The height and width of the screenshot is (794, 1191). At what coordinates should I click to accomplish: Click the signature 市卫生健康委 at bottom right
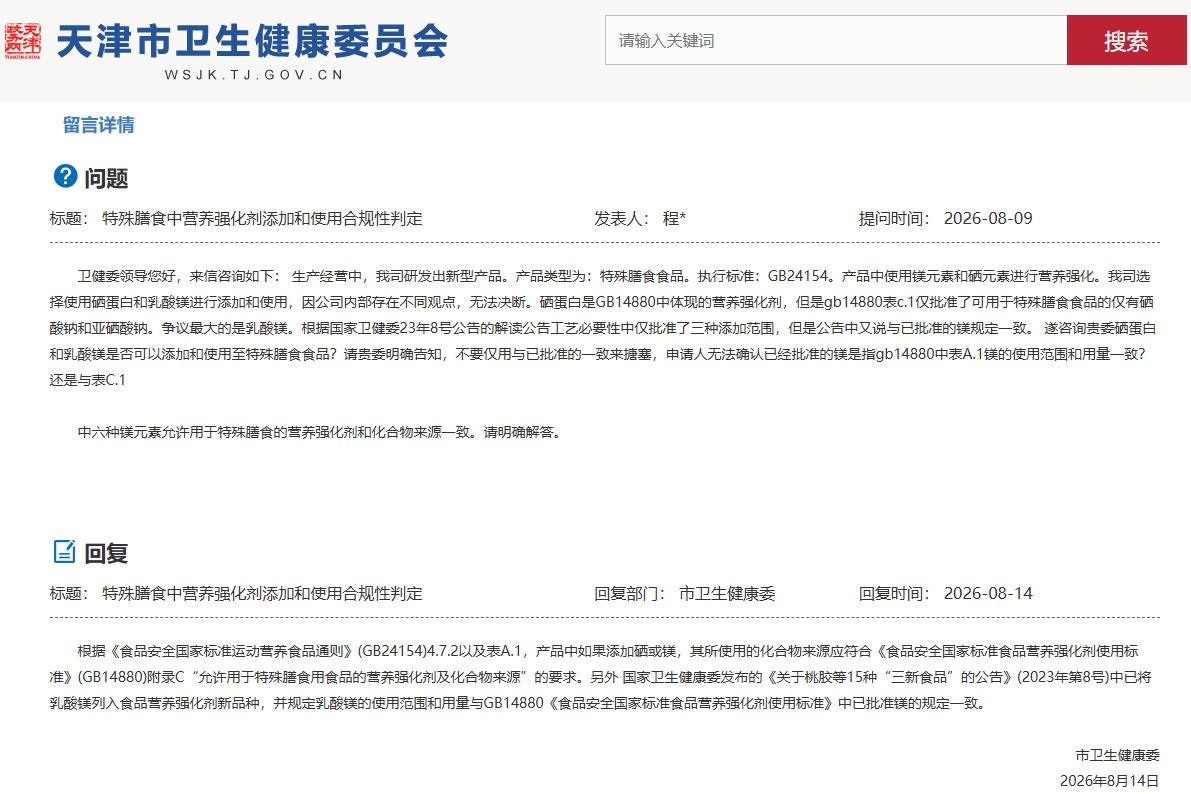point(1117,755)
